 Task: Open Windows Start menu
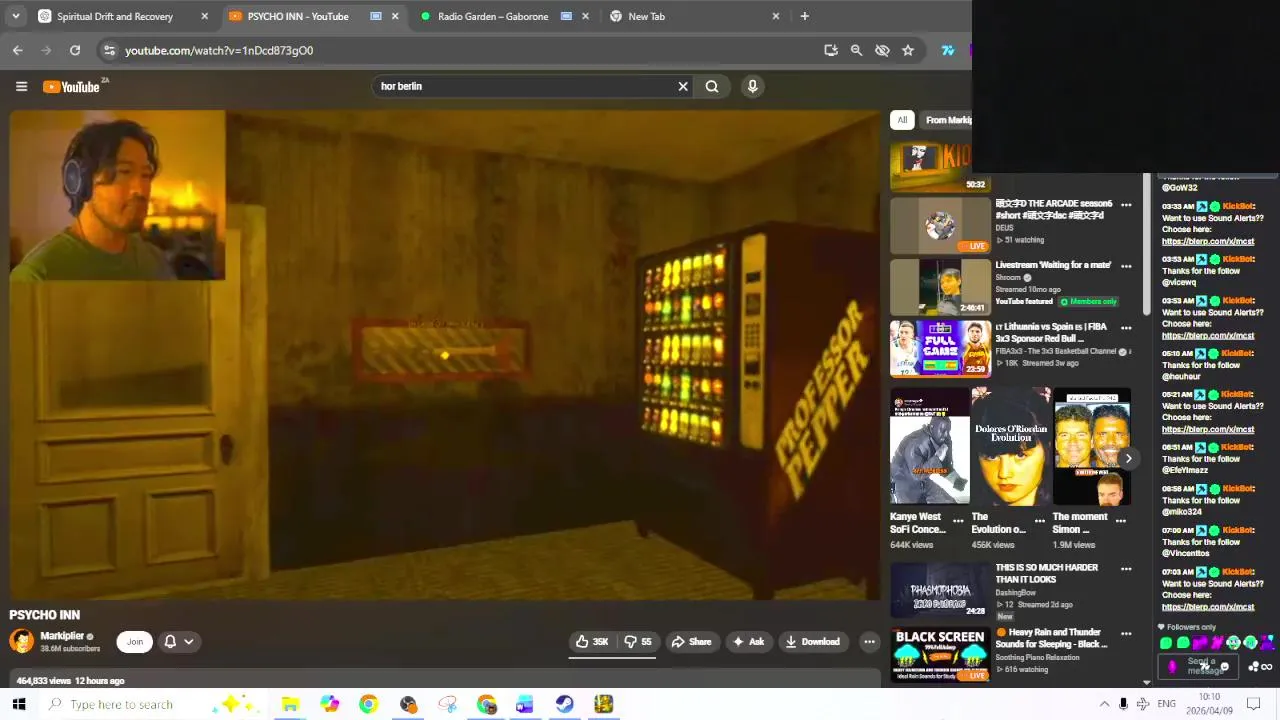[x=18, y=704]
